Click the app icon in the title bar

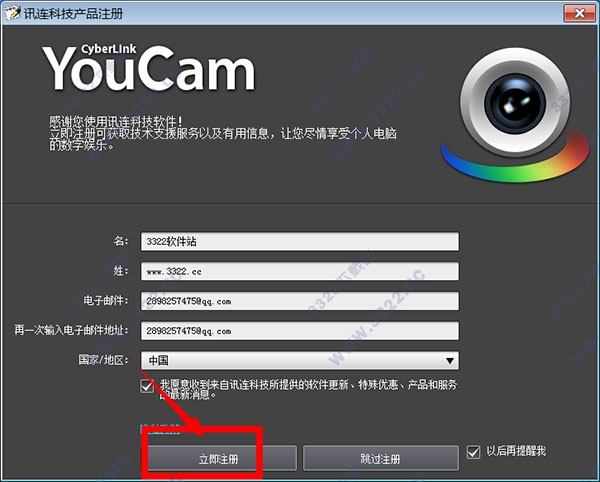[x=11, y=13]
